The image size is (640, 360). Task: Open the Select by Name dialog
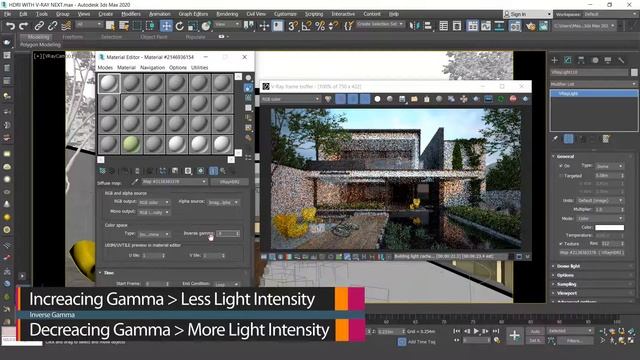(124, 26)
